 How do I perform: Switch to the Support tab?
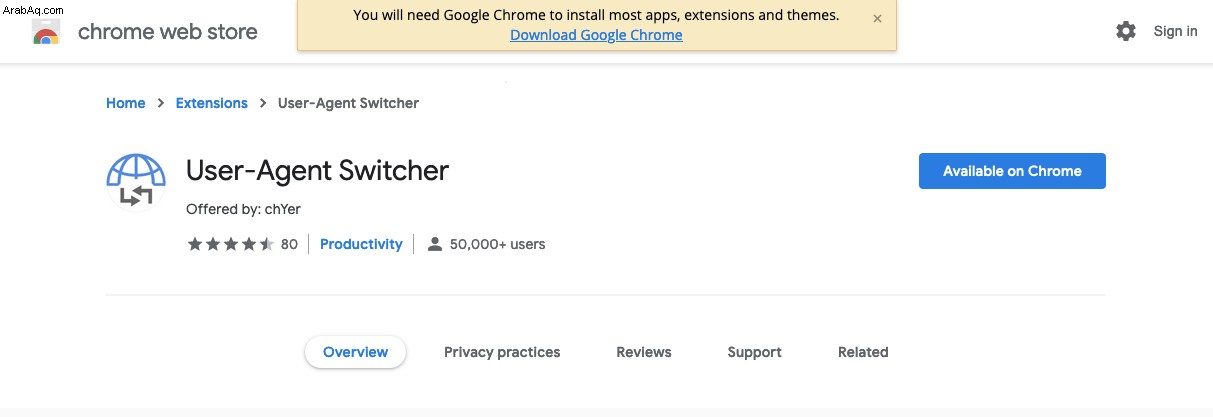[x=755, y=352]
